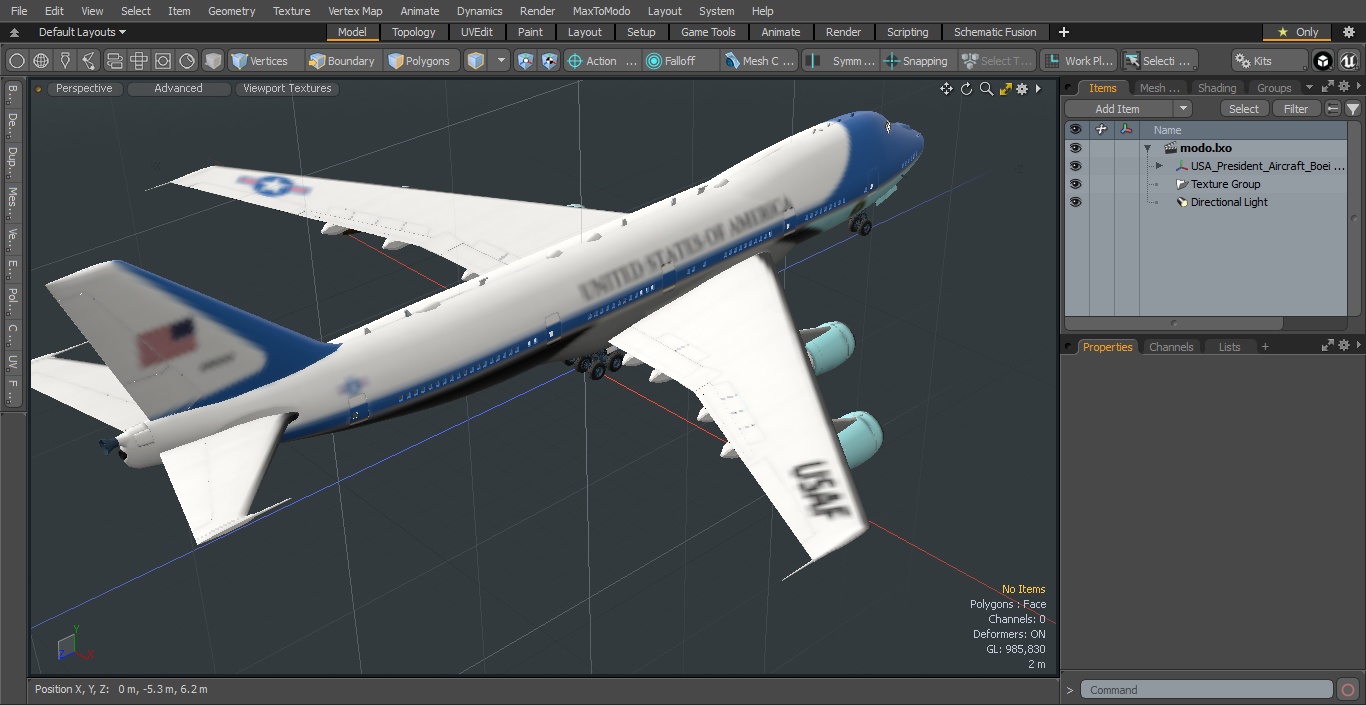Click viewport rotate icon
The width and height of the screenshot is (1366, 705).
tap(966, 89)
